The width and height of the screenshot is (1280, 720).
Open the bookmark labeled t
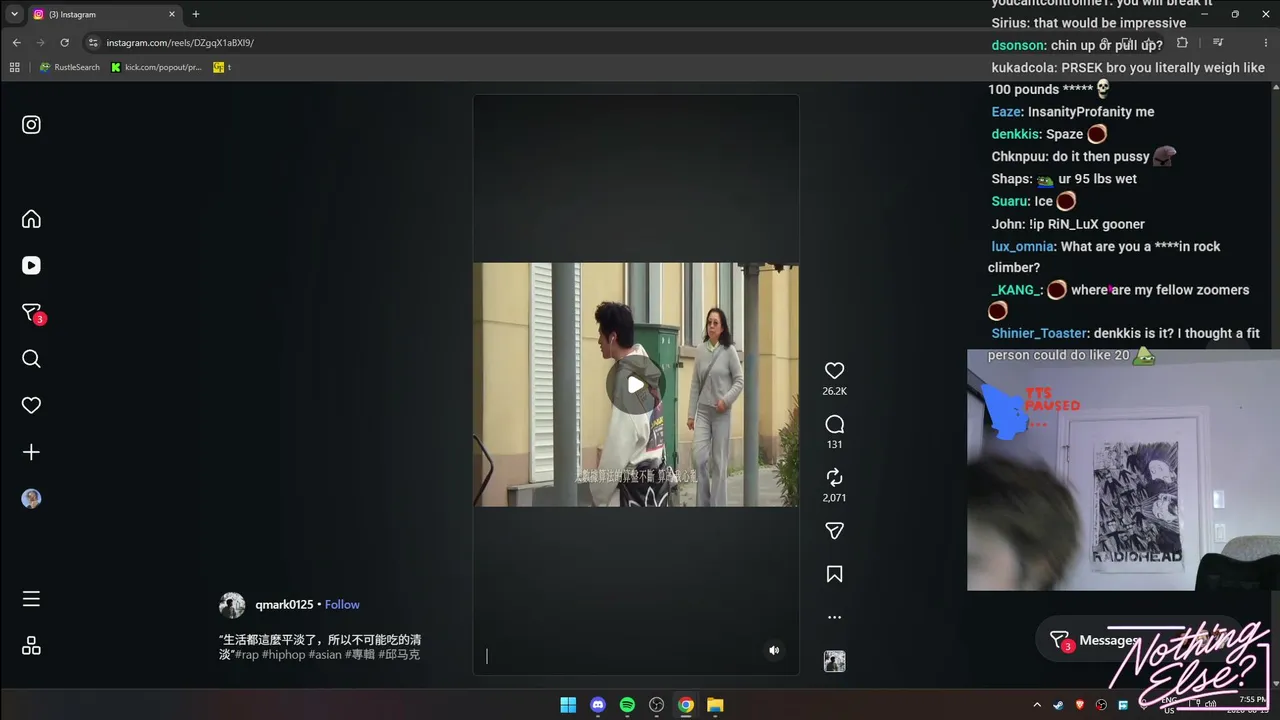222,67
